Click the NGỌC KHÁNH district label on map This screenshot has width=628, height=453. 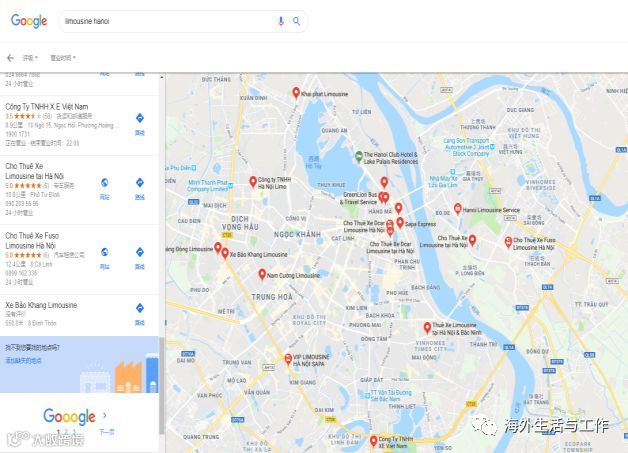click(297, 234)
